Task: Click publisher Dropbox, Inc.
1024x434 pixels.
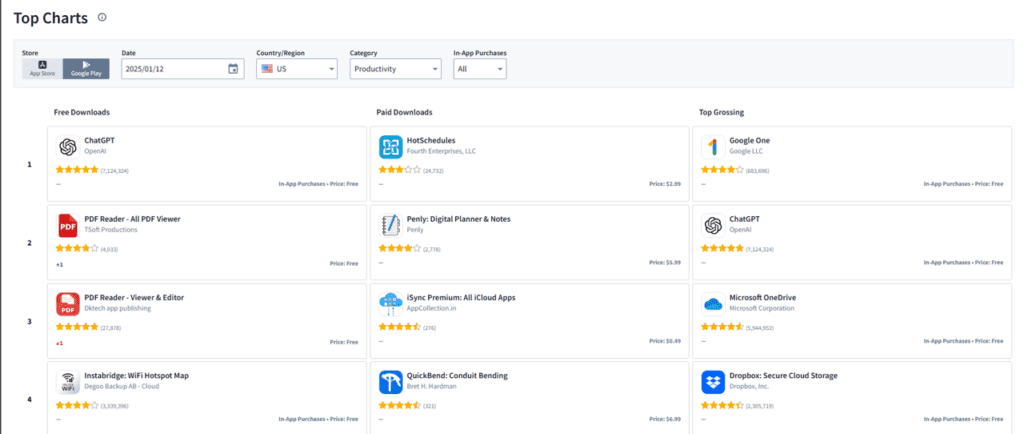Action: pyautogui.click(x=750, y=386)
